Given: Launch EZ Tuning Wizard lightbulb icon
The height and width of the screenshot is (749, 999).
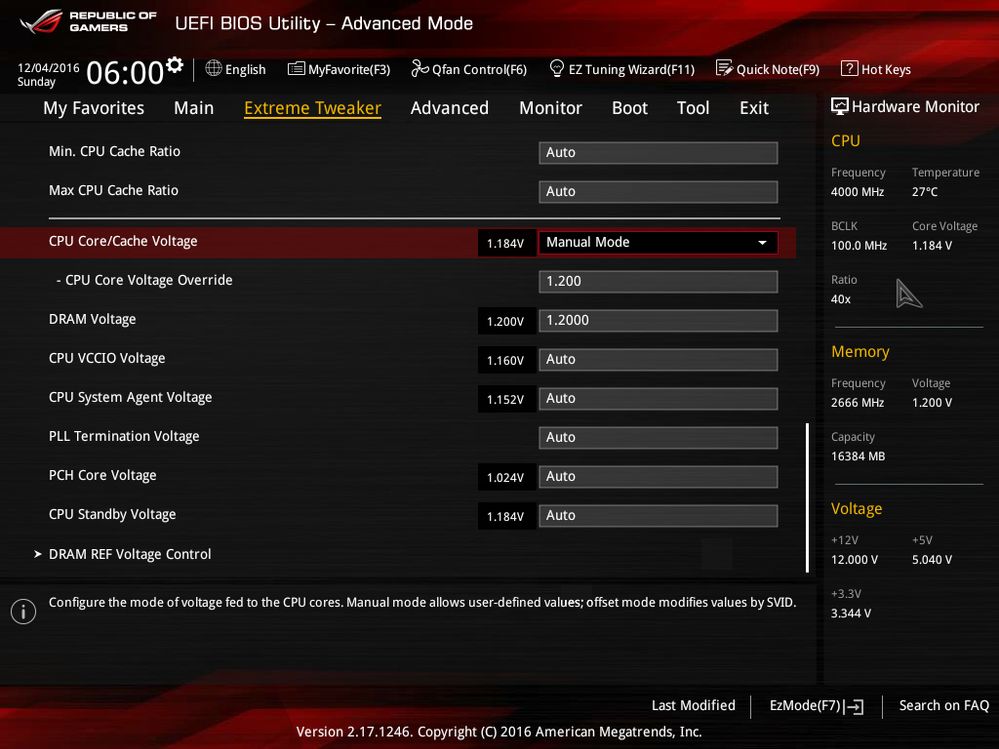Looking at the screenshot, I should (556, 68).
